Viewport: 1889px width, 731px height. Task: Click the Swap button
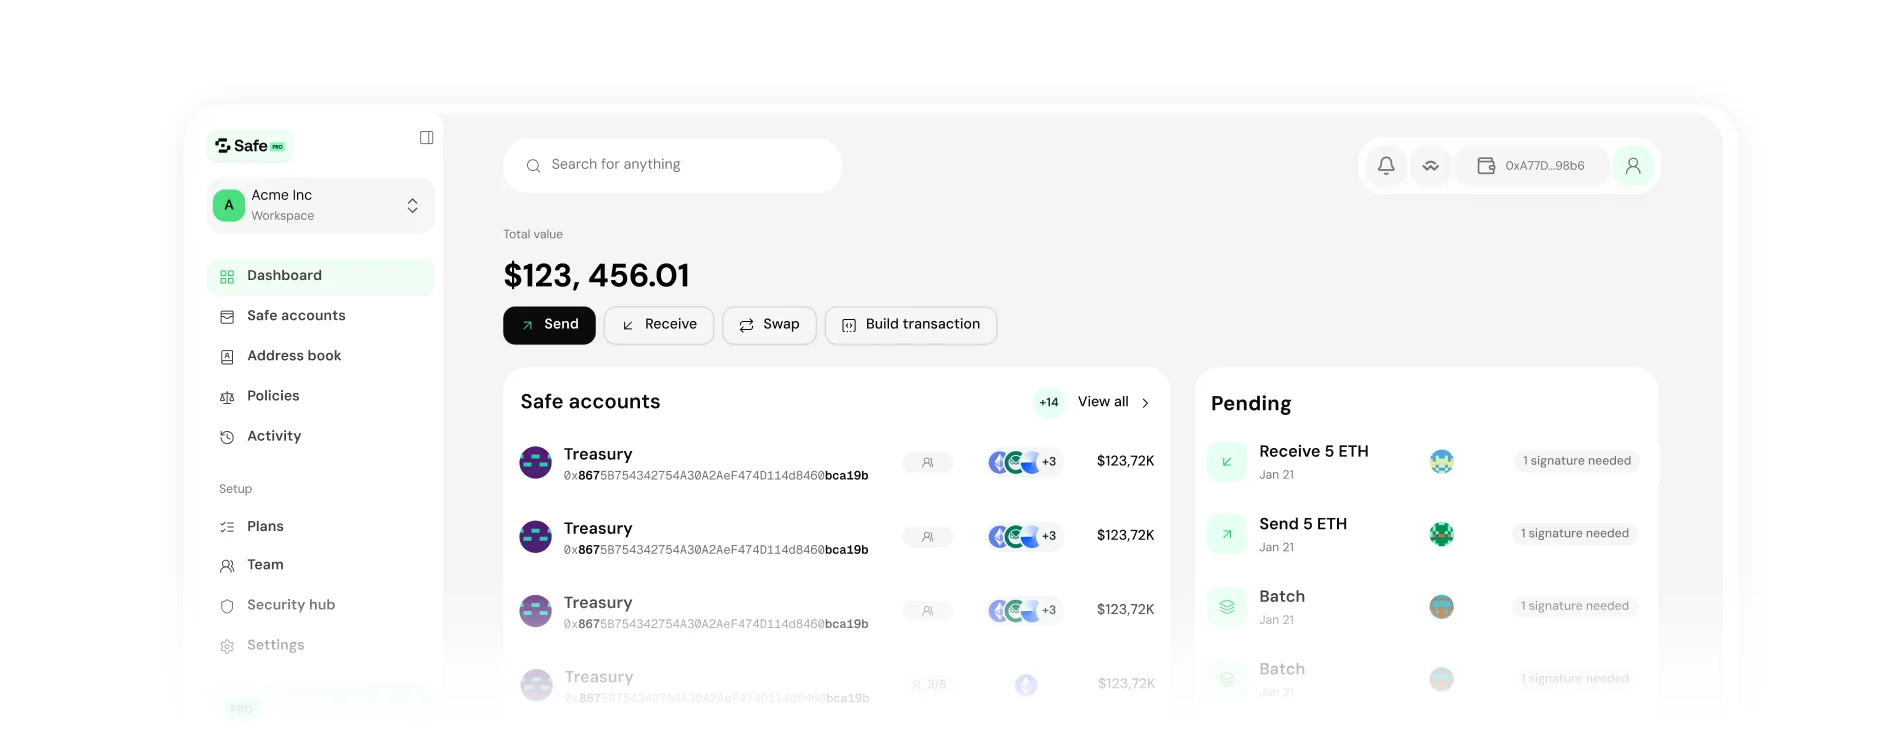coord(769,325)
